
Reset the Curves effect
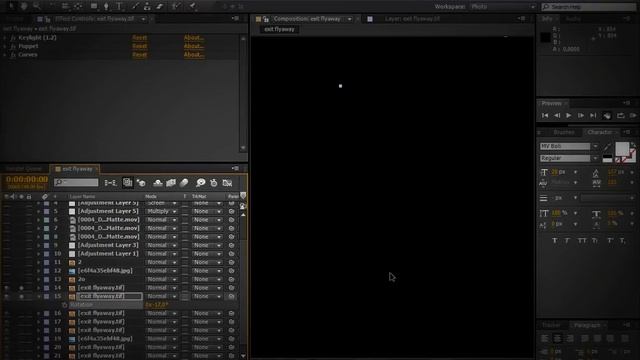coord(140,55)
